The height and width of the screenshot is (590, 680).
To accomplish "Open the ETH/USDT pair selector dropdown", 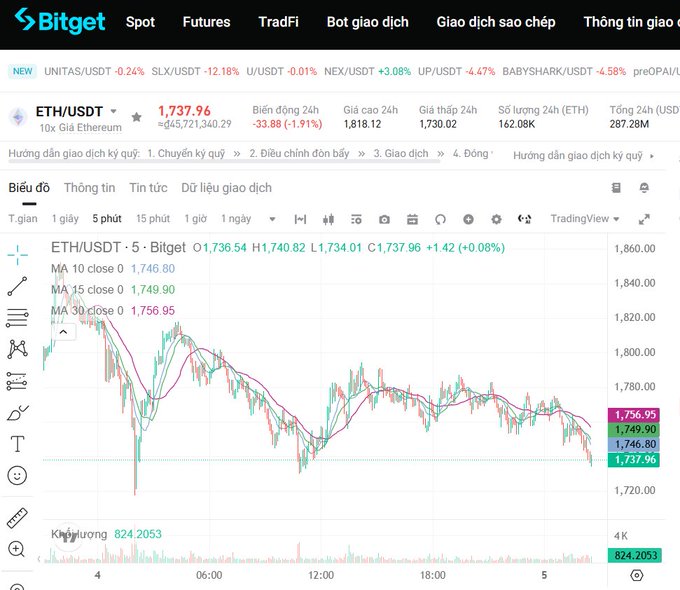I will click(x=113, y=111).
